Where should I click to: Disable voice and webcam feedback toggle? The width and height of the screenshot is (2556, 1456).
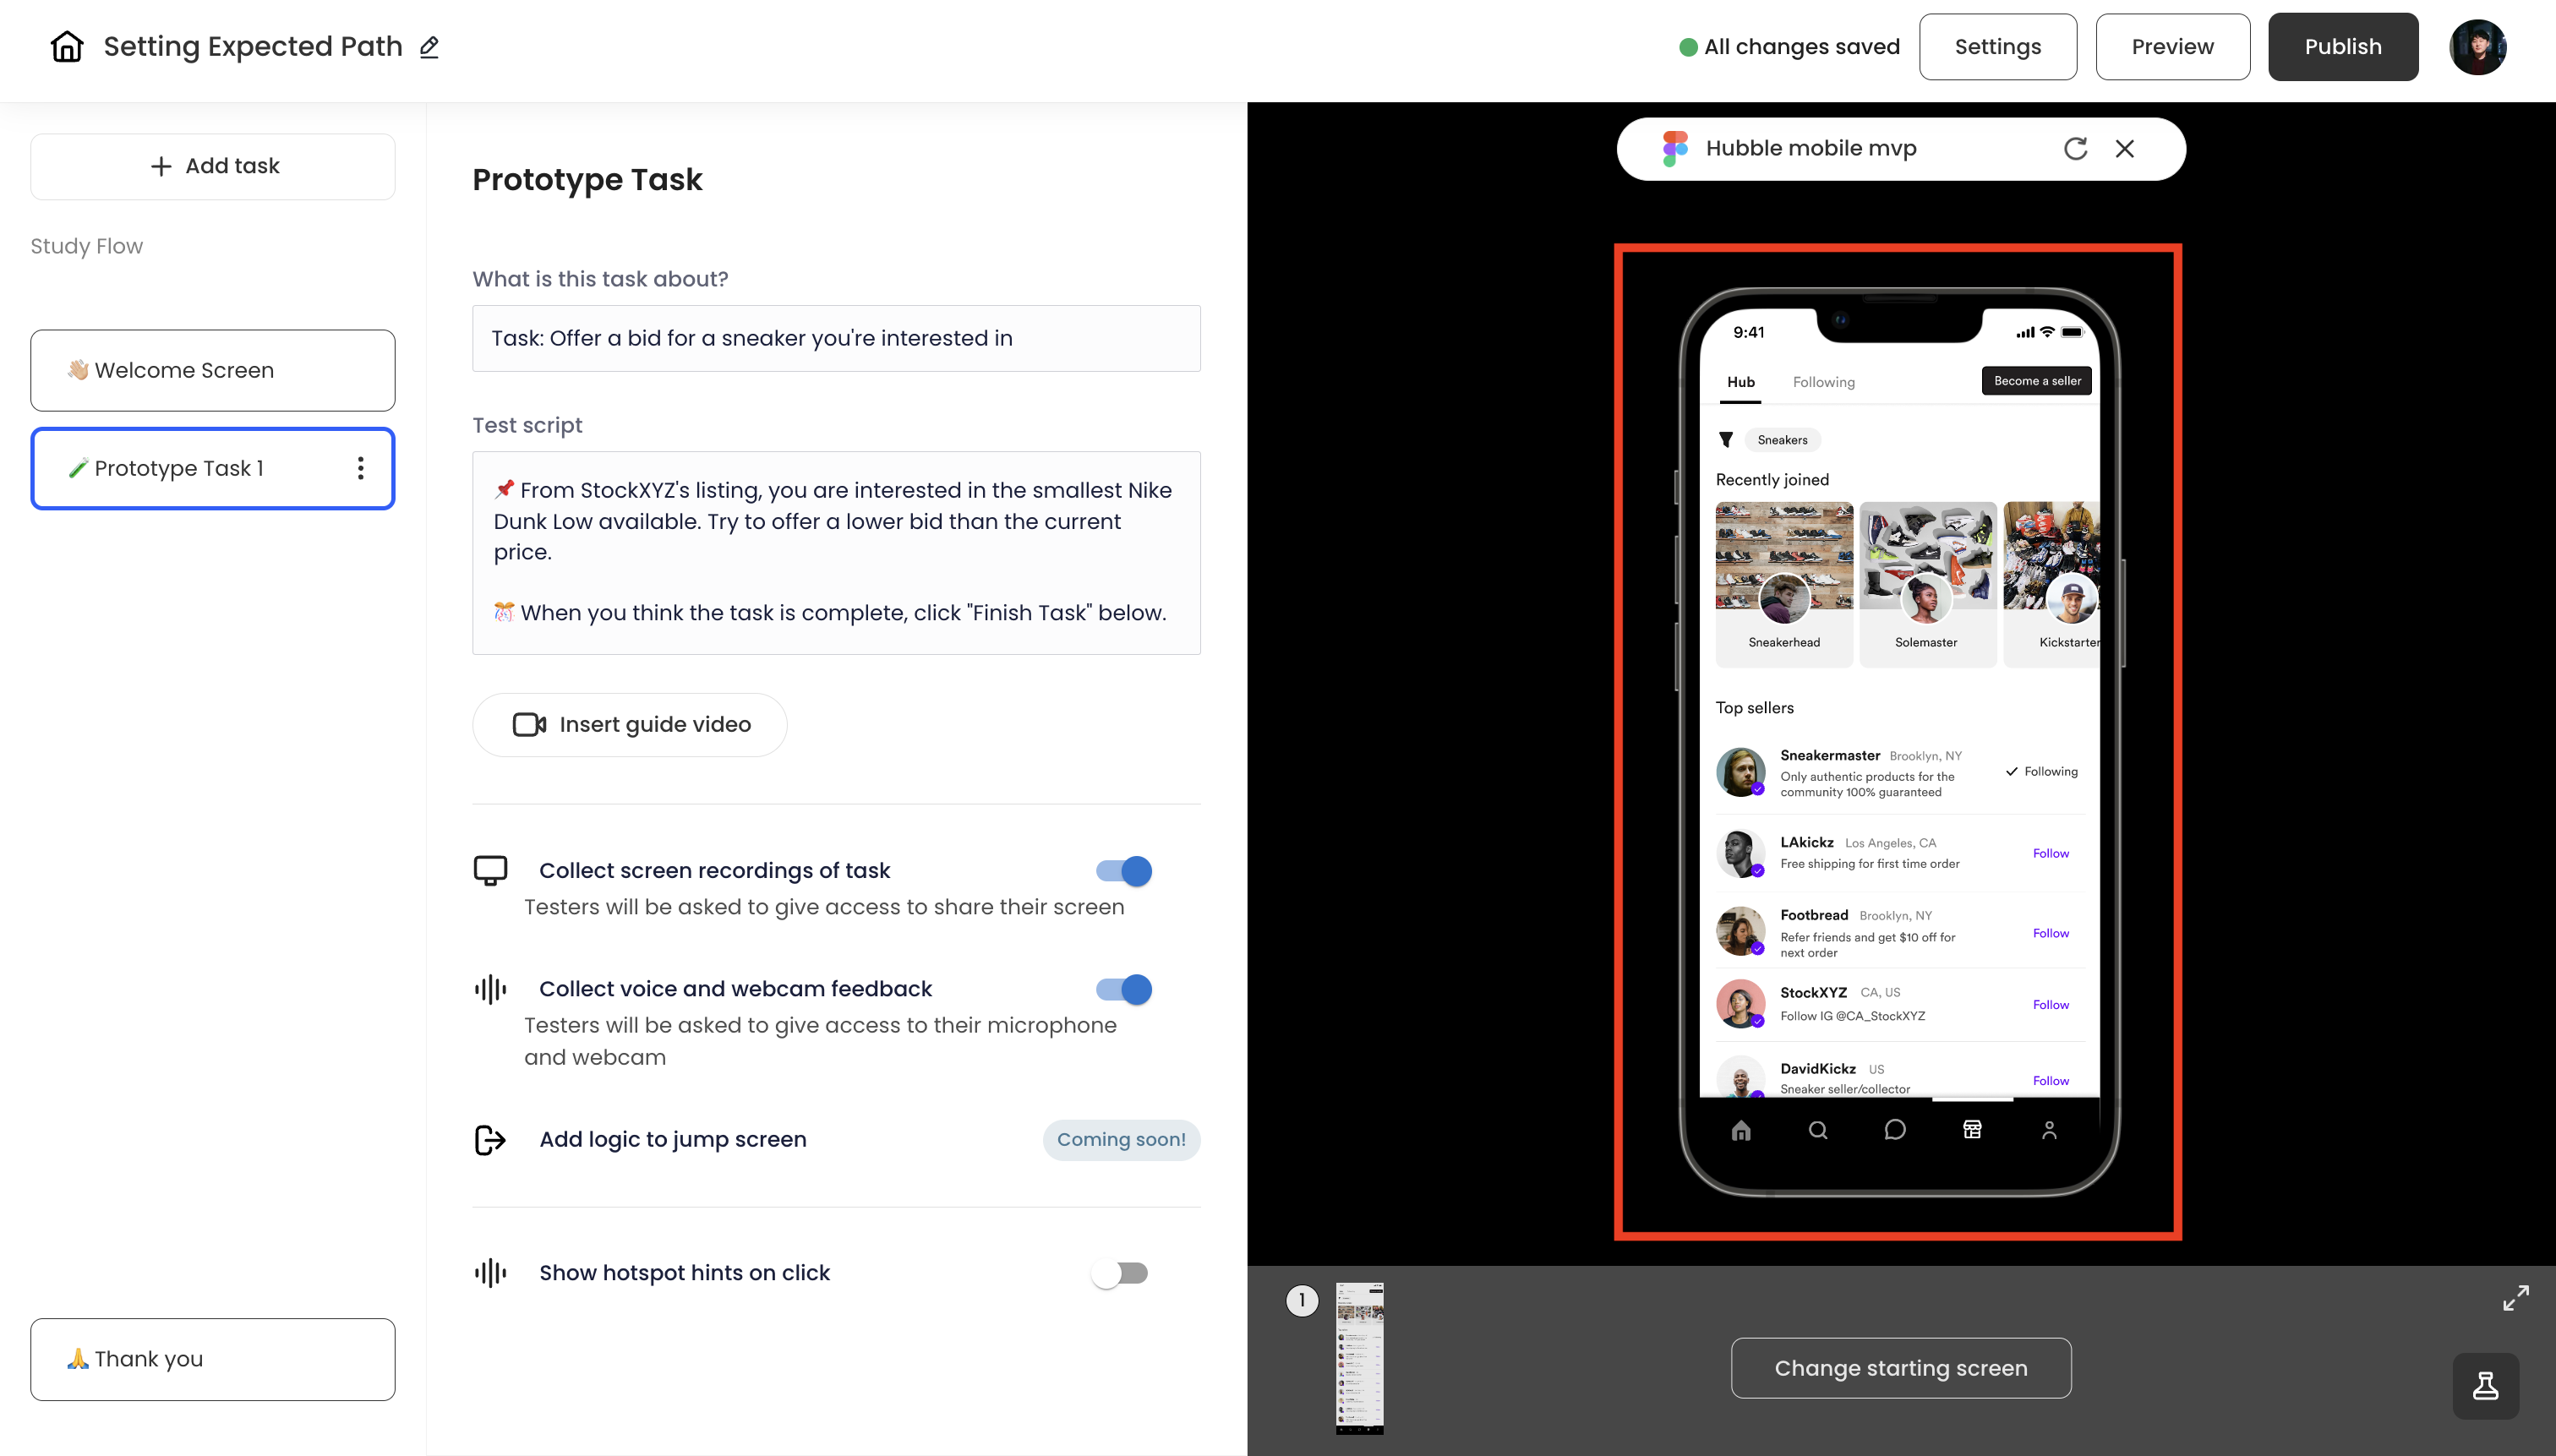click(1123, 990)
